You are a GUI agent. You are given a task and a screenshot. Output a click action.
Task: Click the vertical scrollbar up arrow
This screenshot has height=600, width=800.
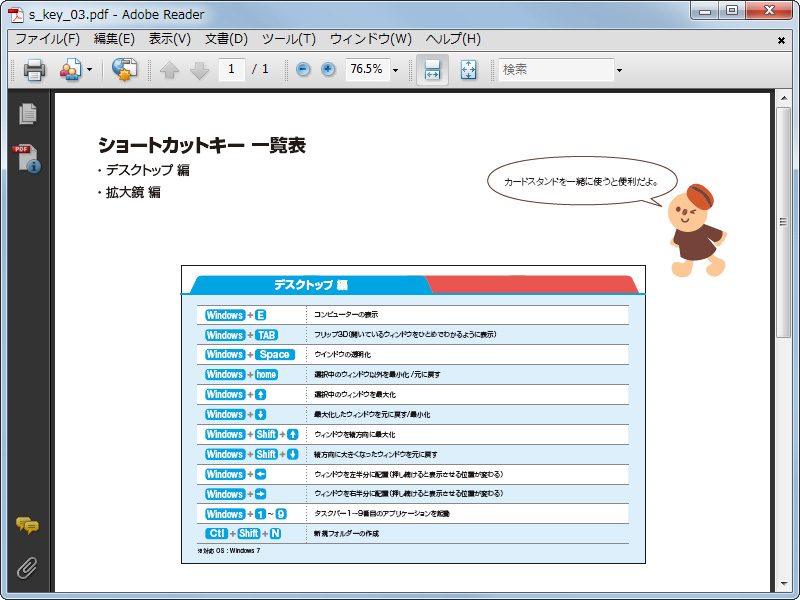783,97
